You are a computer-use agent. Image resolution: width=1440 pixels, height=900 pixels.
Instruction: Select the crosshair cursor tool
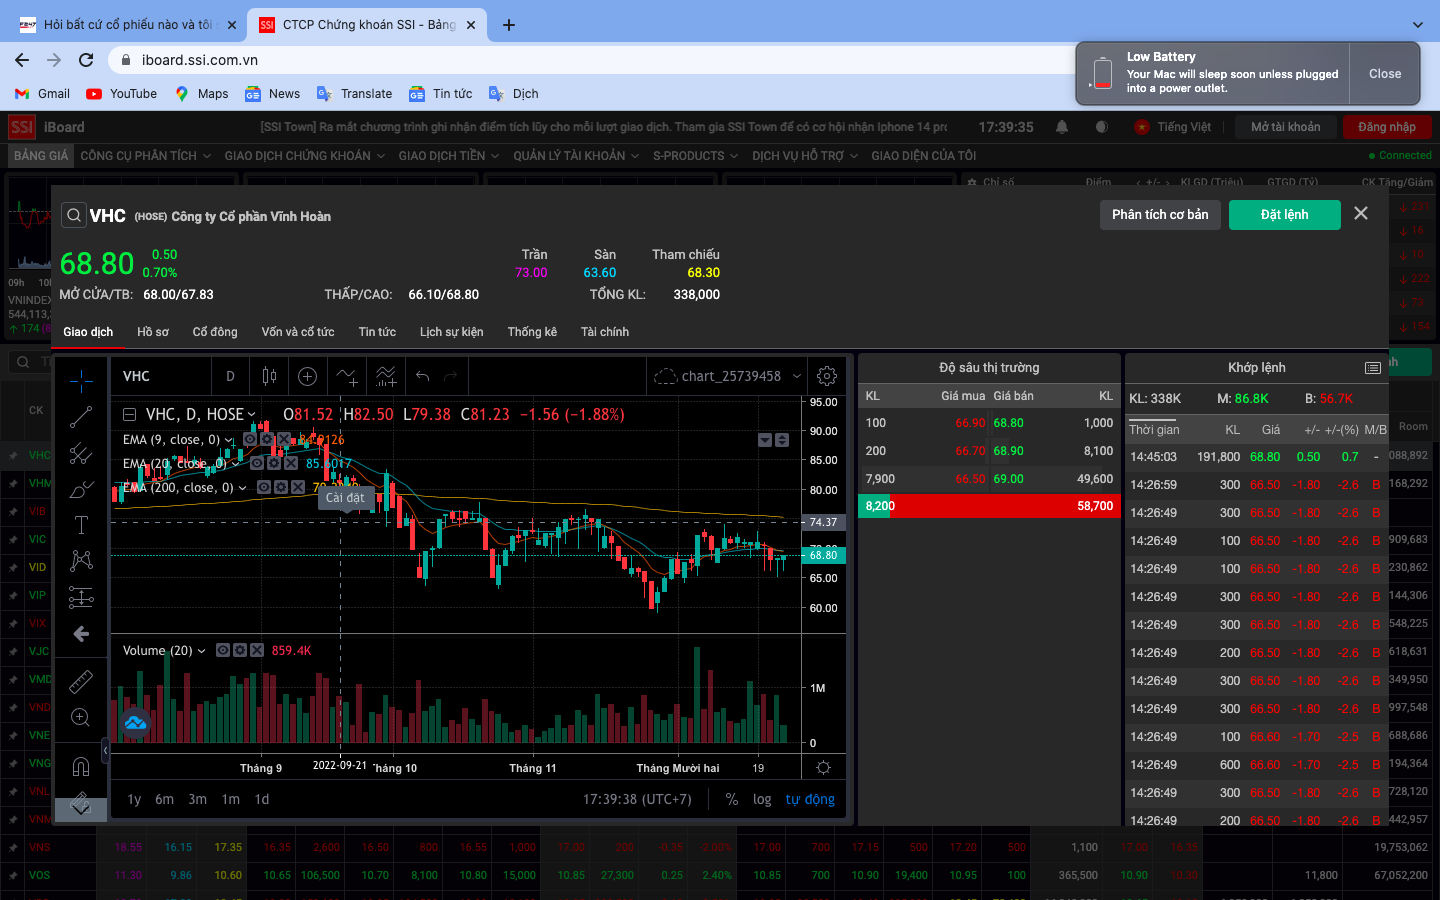pos(81,380)
